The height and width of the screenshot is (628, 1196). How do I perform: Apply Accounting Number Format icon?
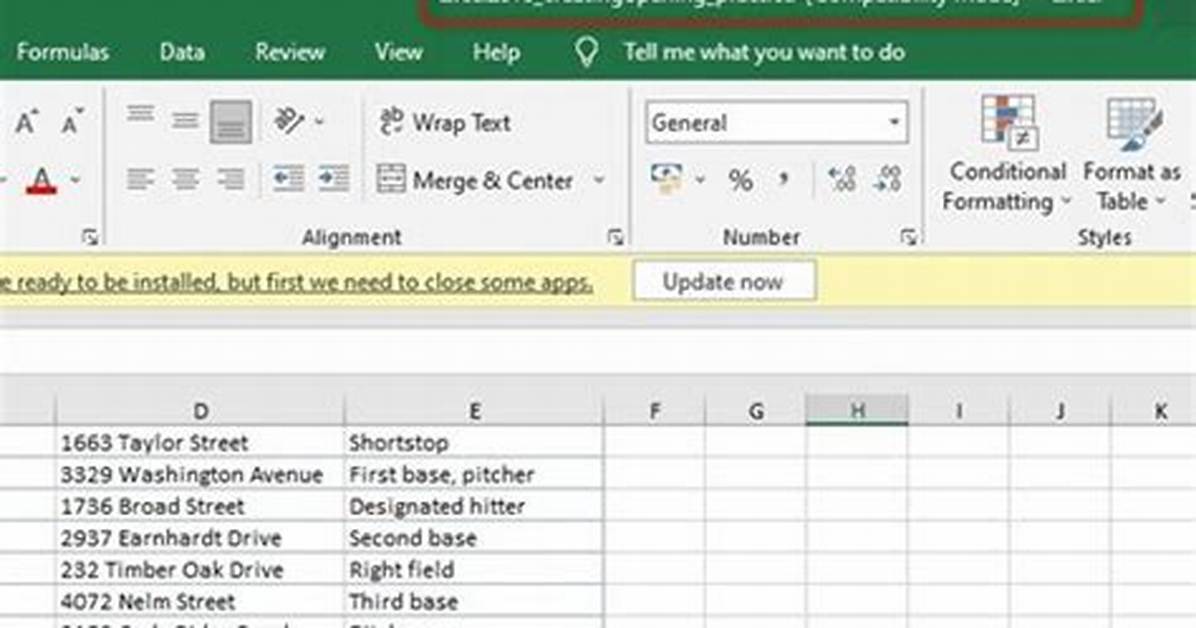667,180
